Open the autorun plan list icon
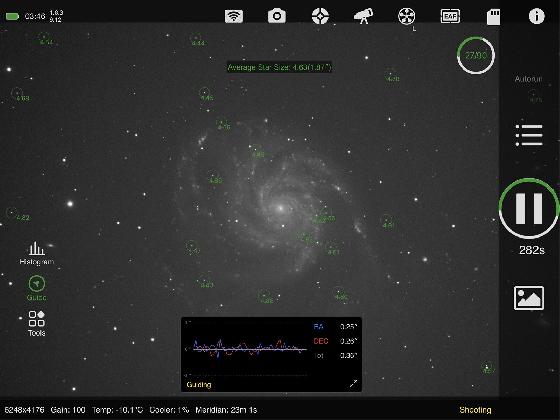The width and height of the screenshot is (560, 420). click(x=529, y=135)
